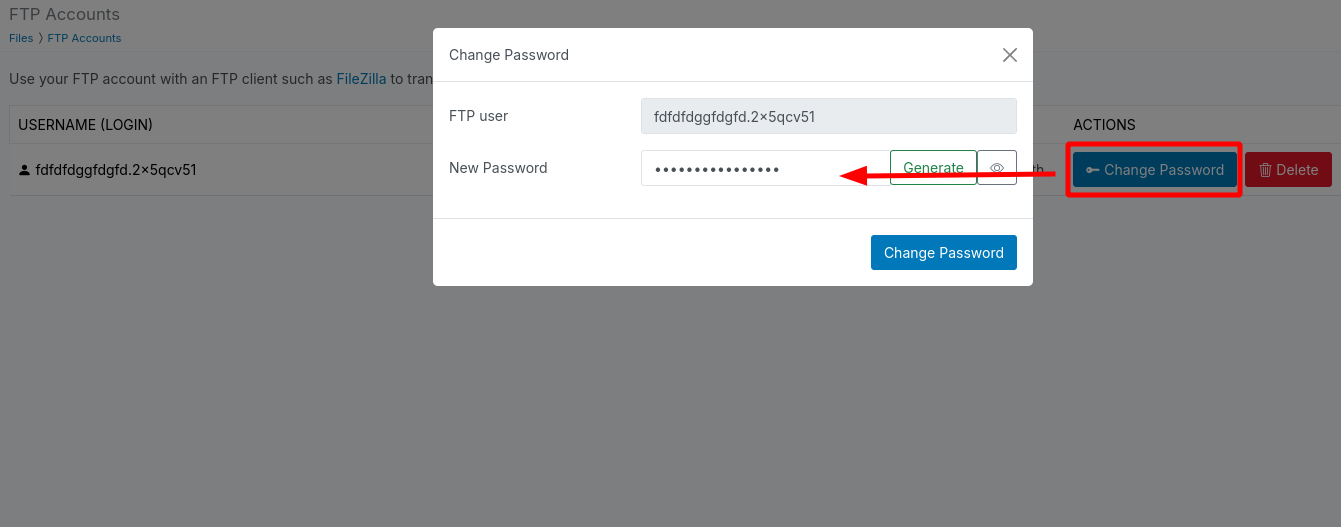This screenshot has width=1341, height=527.
Task: Toggle password visibility with the eye icon
Action: pyautogui.click(x=997, y=168)
